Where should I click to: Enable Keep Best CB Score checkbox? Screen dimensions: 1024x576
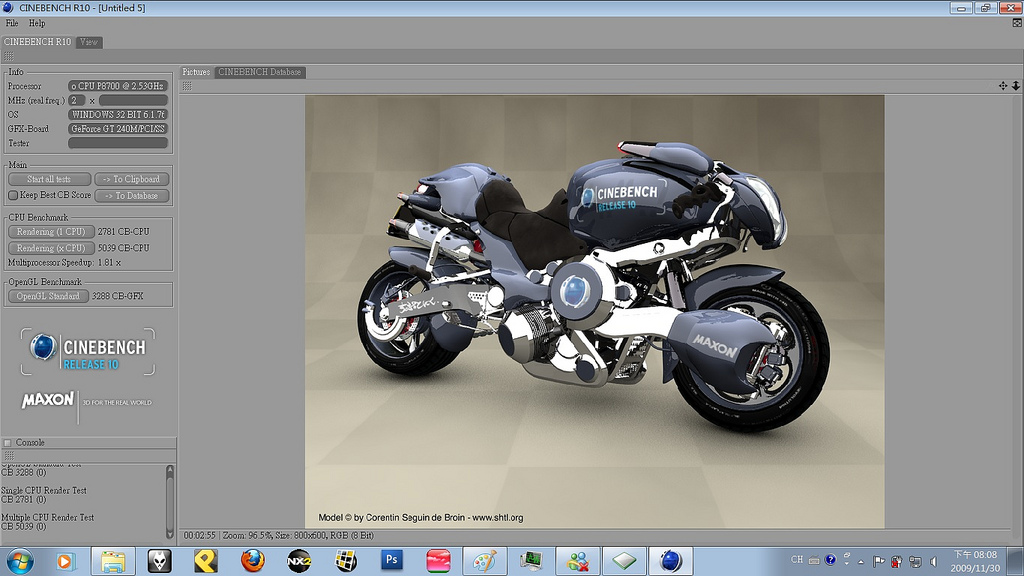point(12,195)
